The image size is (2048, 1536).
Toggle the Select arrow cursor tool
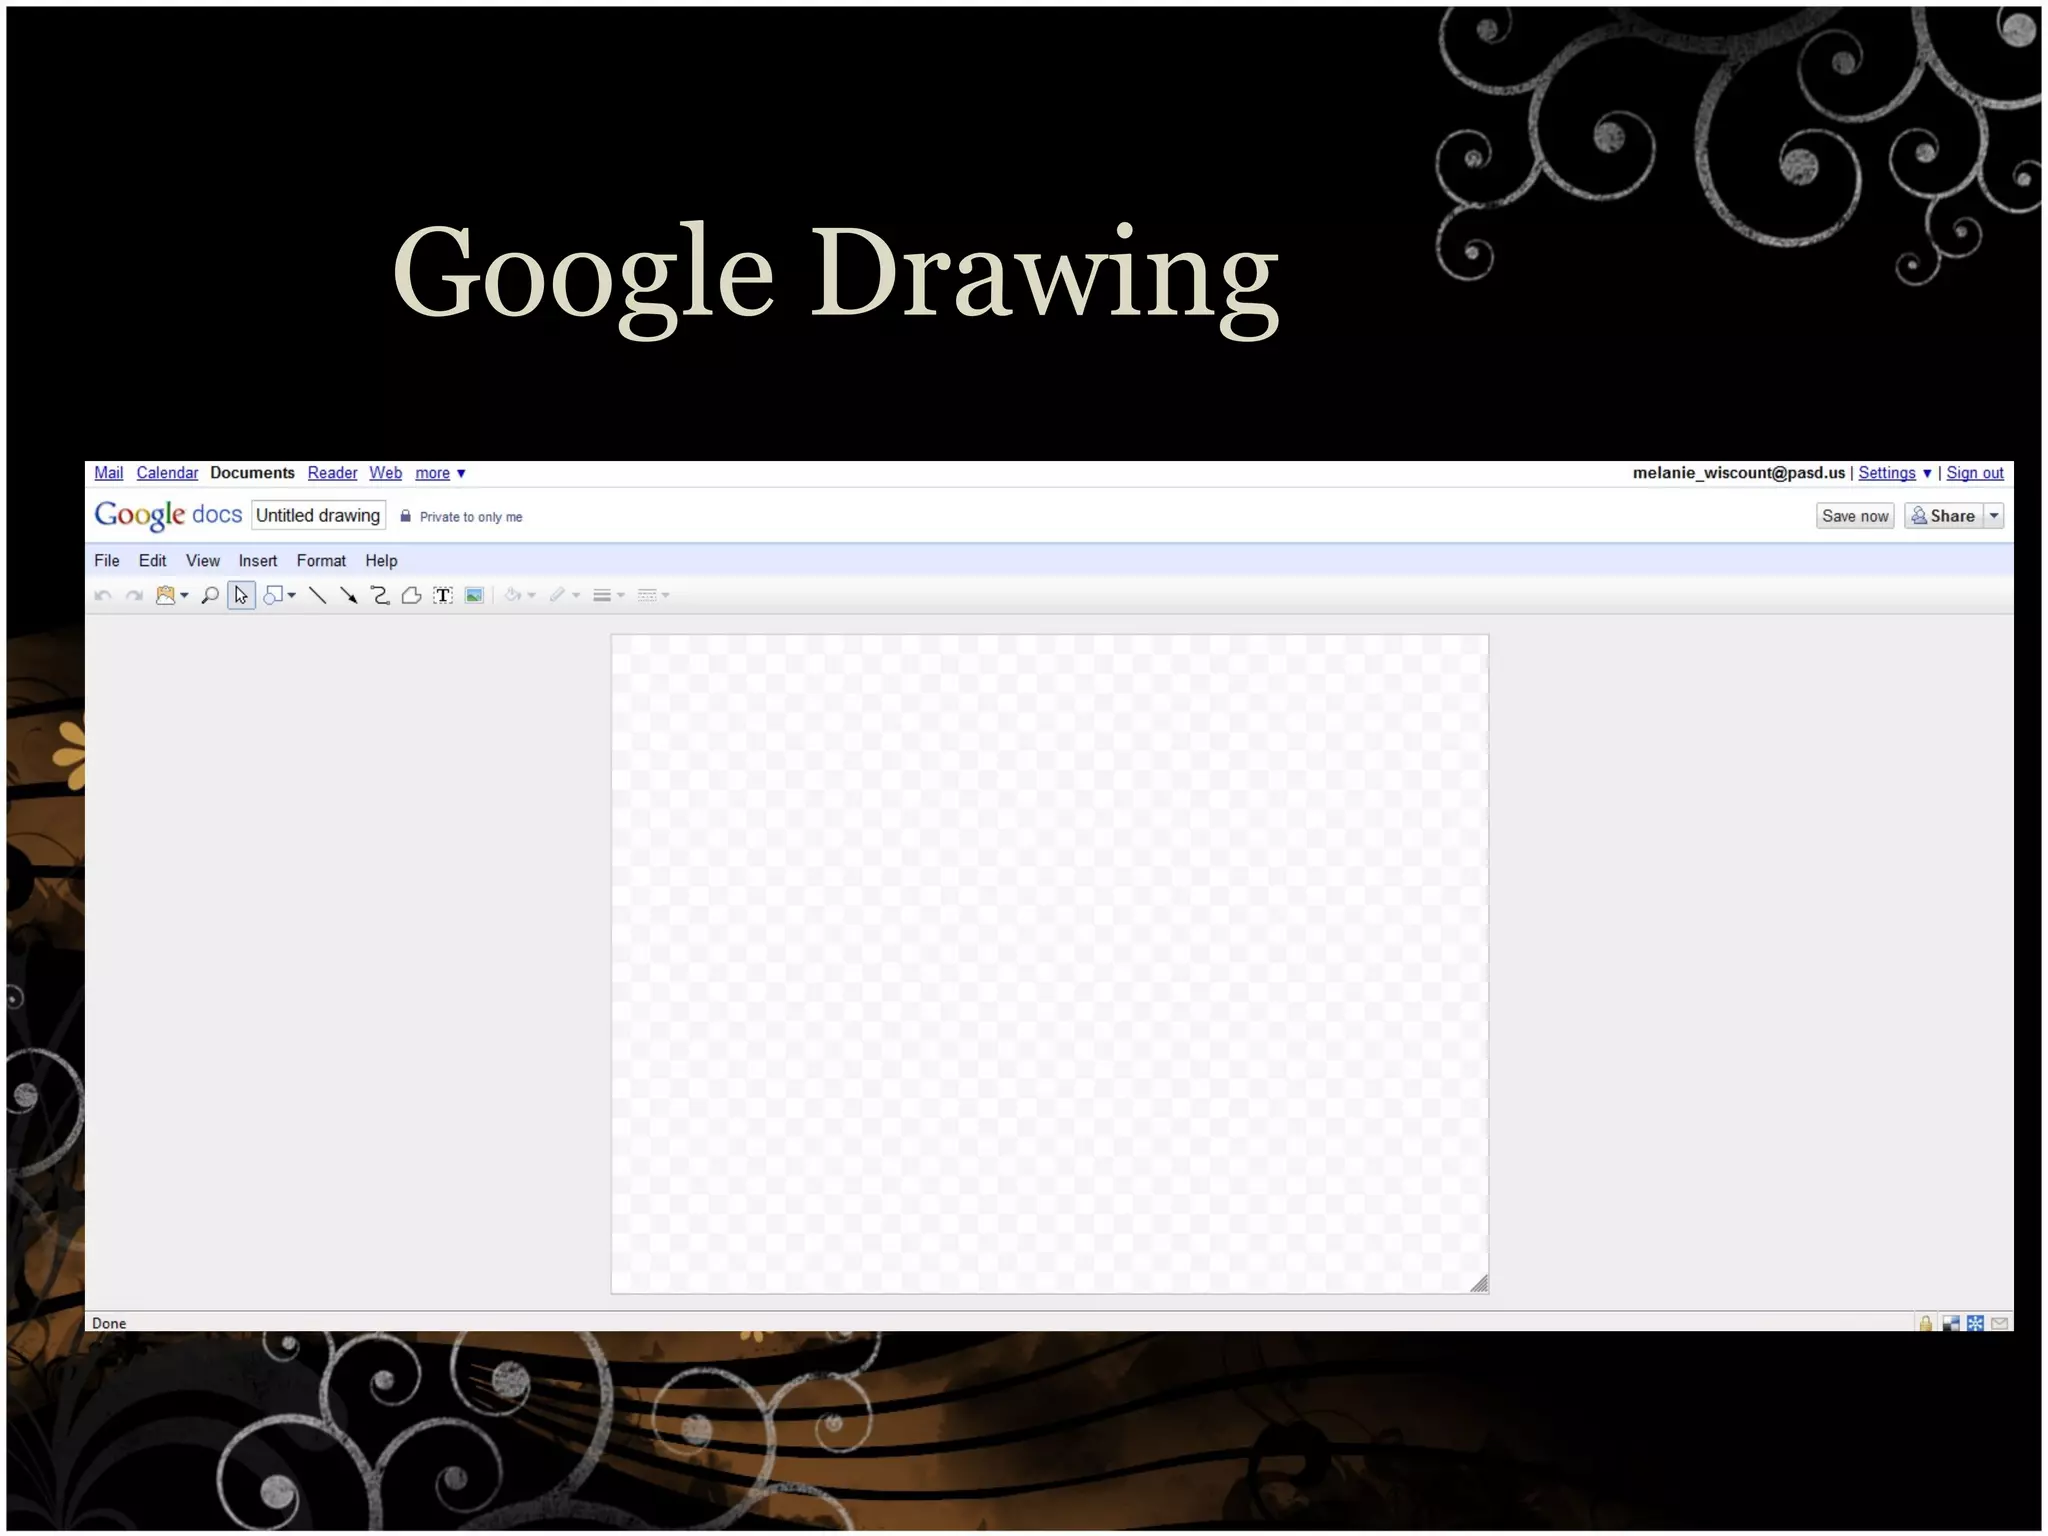[x=241, y=596]
